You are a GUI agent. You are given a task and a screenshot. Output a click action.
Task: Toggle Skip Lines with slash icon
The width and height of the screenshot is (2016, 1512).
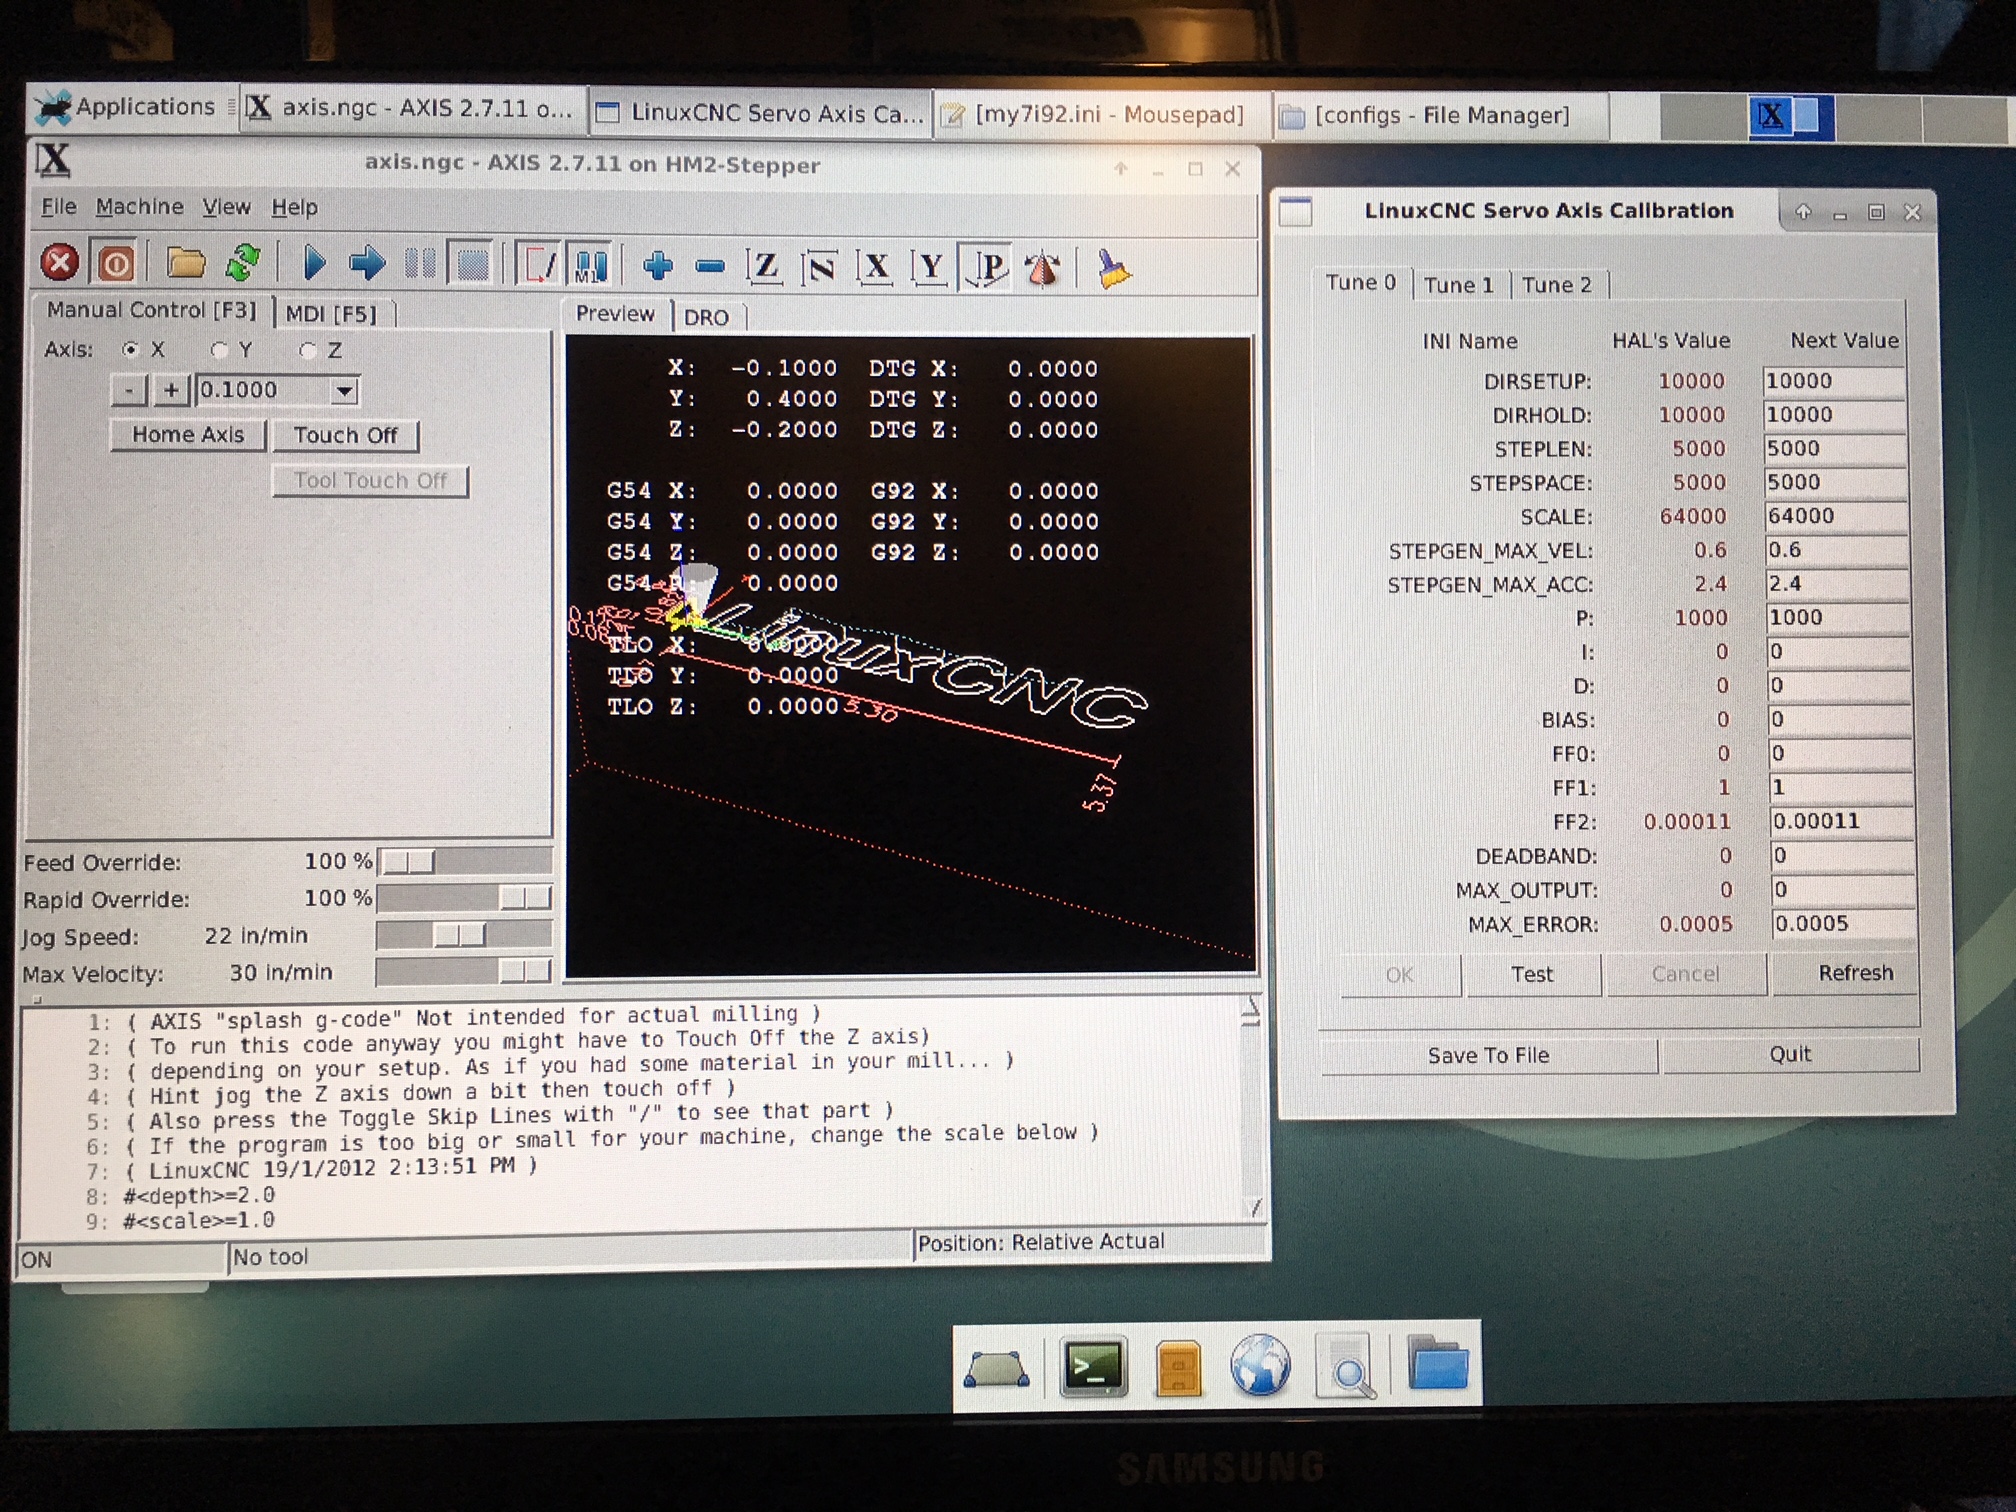pyautogui.click(x=538, y=266)
